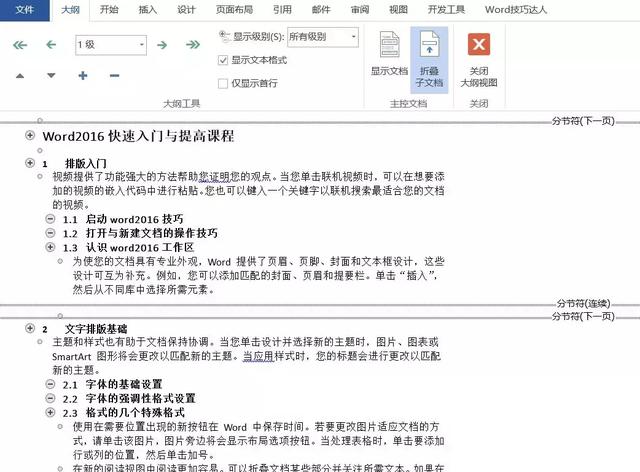Viewport: 640px width, 472px height.
Task: Click body bullet beside 视频提供了功能强大的方法
Action: [x=40, y=177]
